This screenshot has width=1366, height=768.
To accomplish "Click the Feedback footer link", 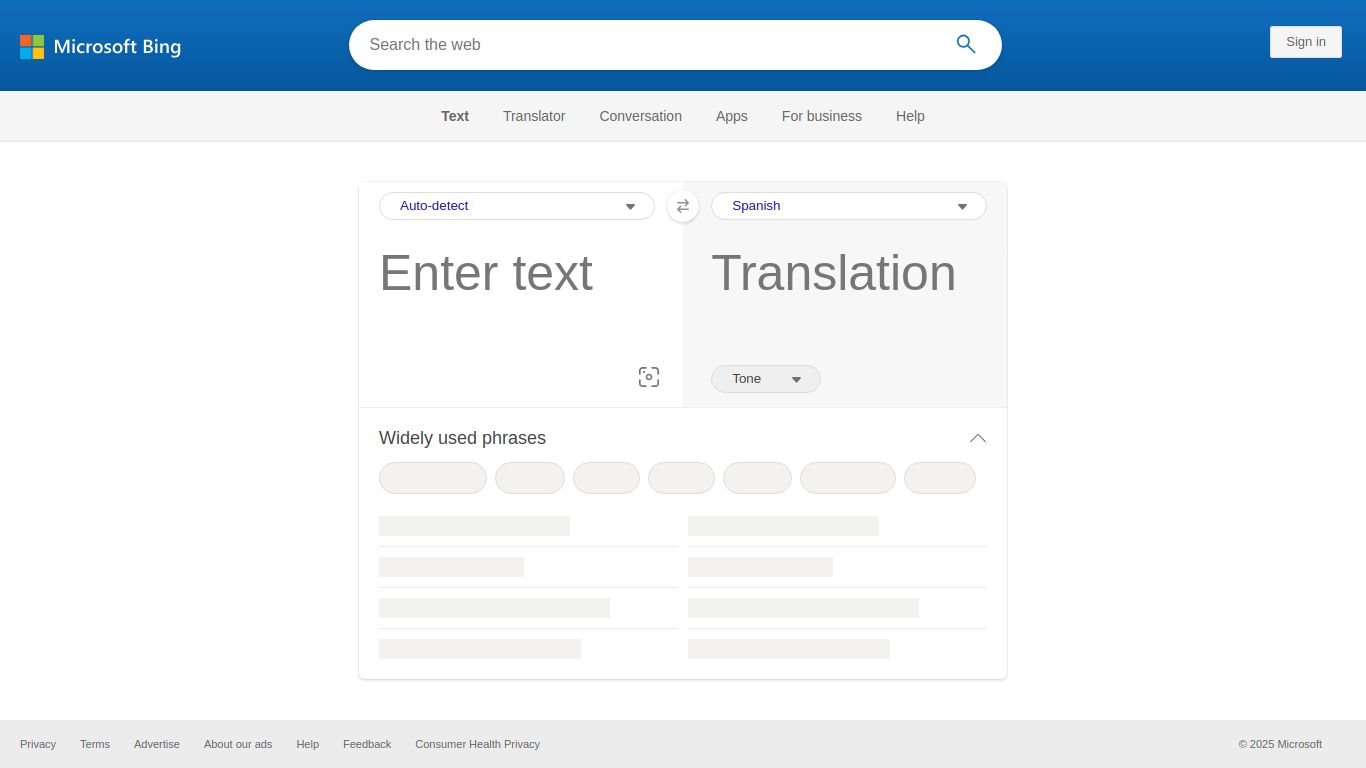I will pyautogui.click(x=366, y=744).
